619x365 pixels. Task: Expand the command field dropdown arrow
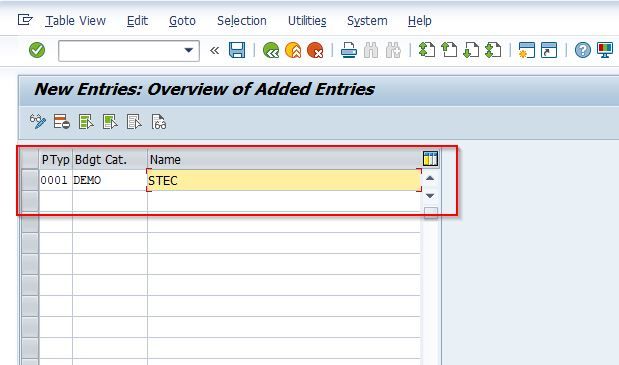pos(189,51)
